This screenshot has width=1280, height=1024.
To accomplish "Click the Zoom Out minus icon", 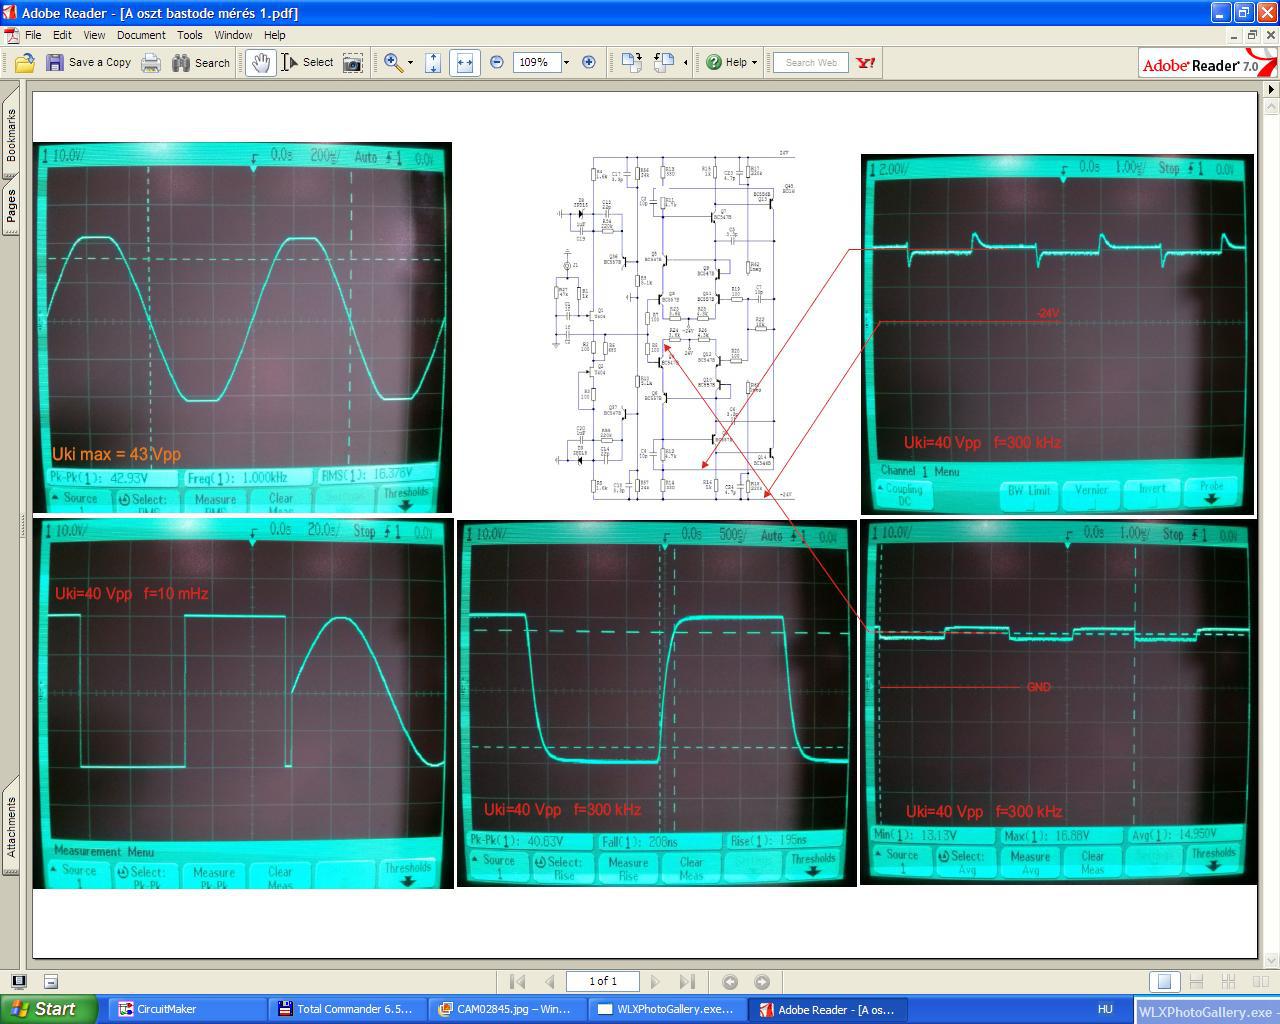I will pos(497,63).
